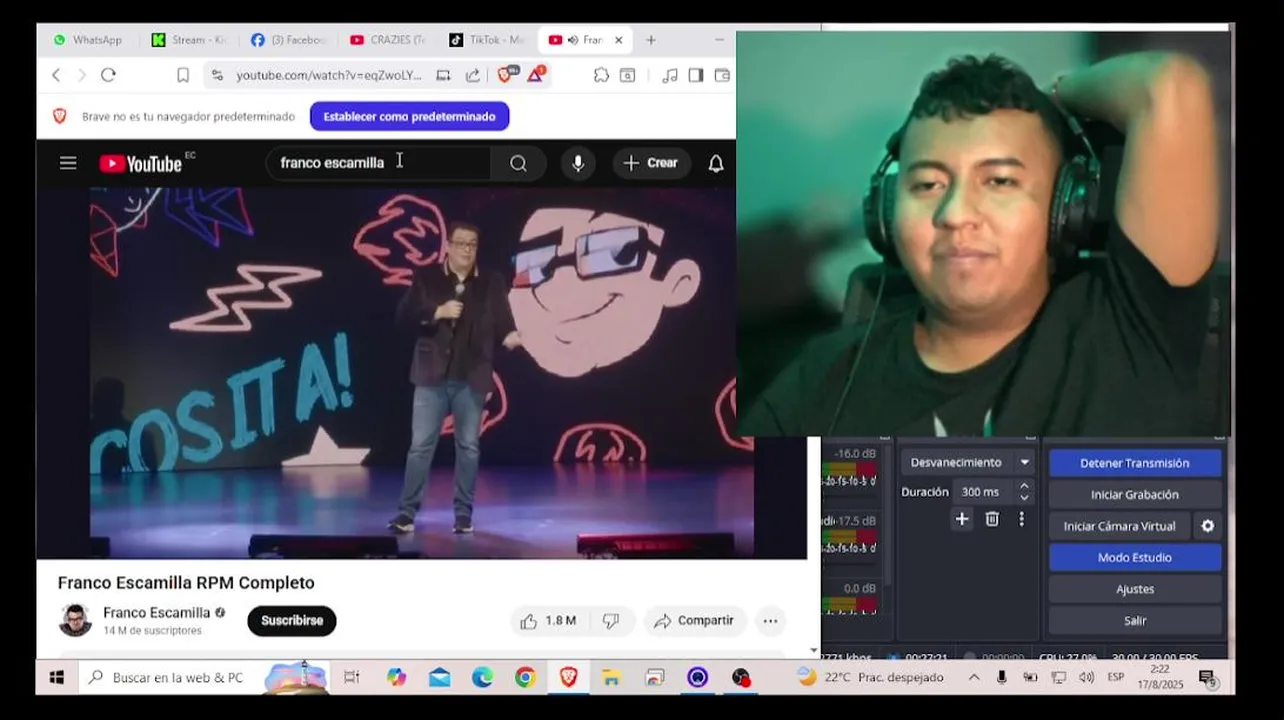Click Salir in OBS
This screenshot has height=720, width=1284.
[1135, 621]
